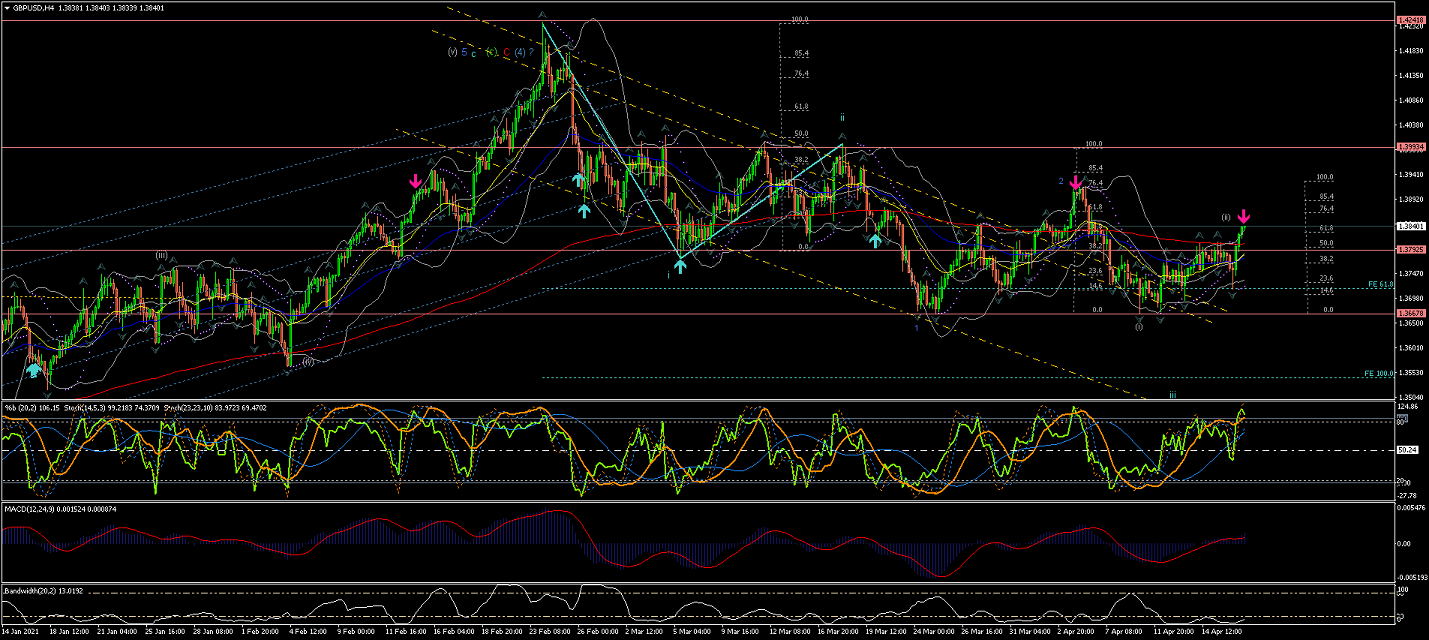Select the FE 61.8 expansion label
The image size is (1429, 640).
[x=1379, y=286]
